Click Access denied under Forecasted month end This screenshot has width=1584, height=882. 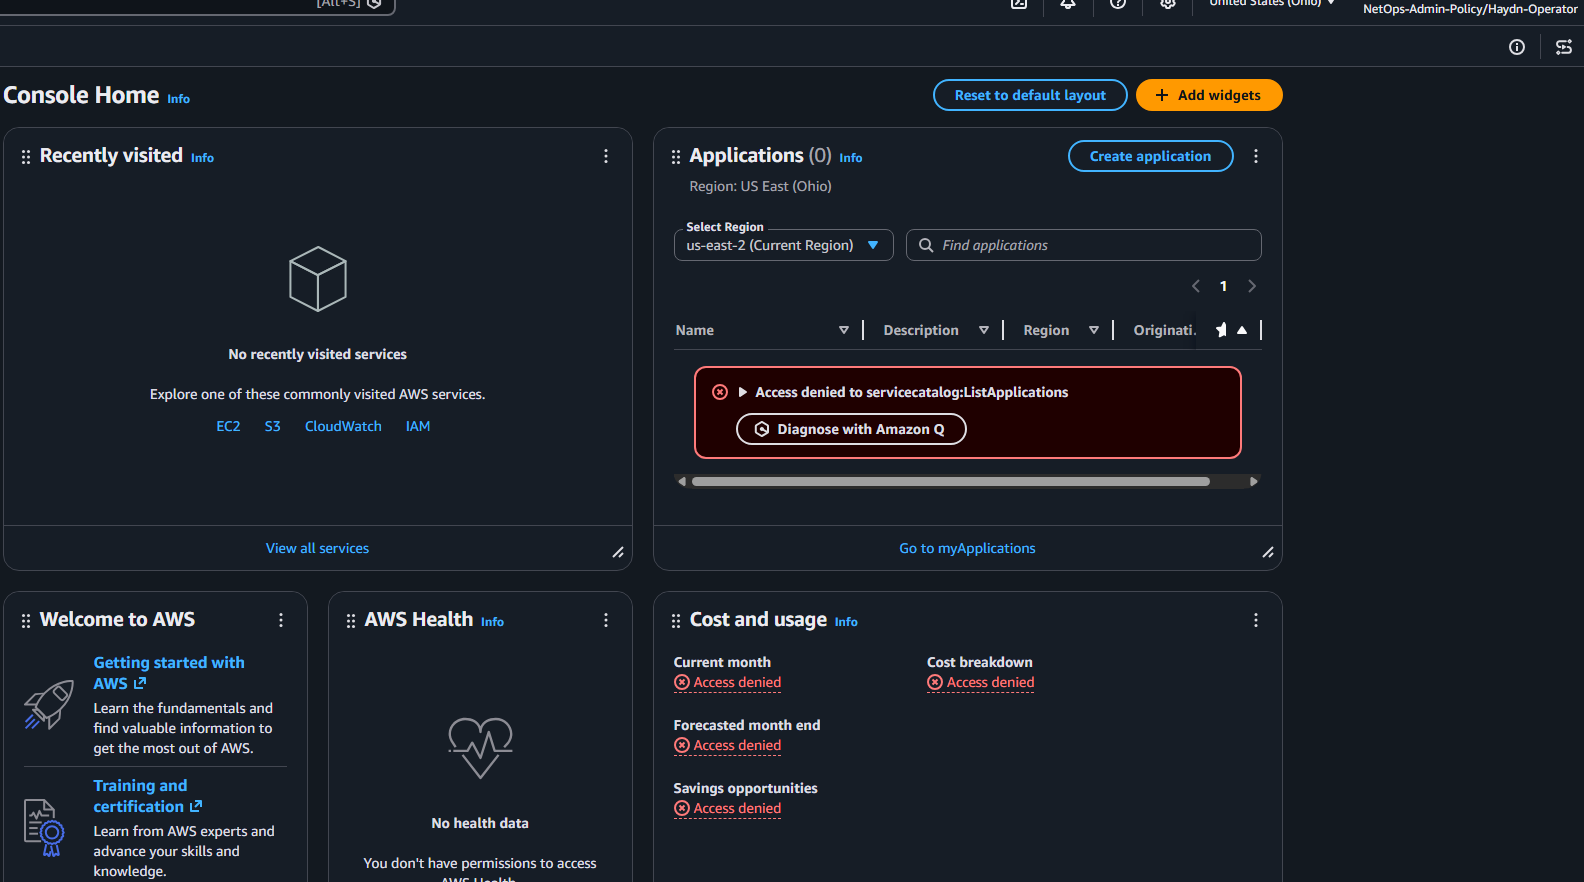tap(727, 745)
